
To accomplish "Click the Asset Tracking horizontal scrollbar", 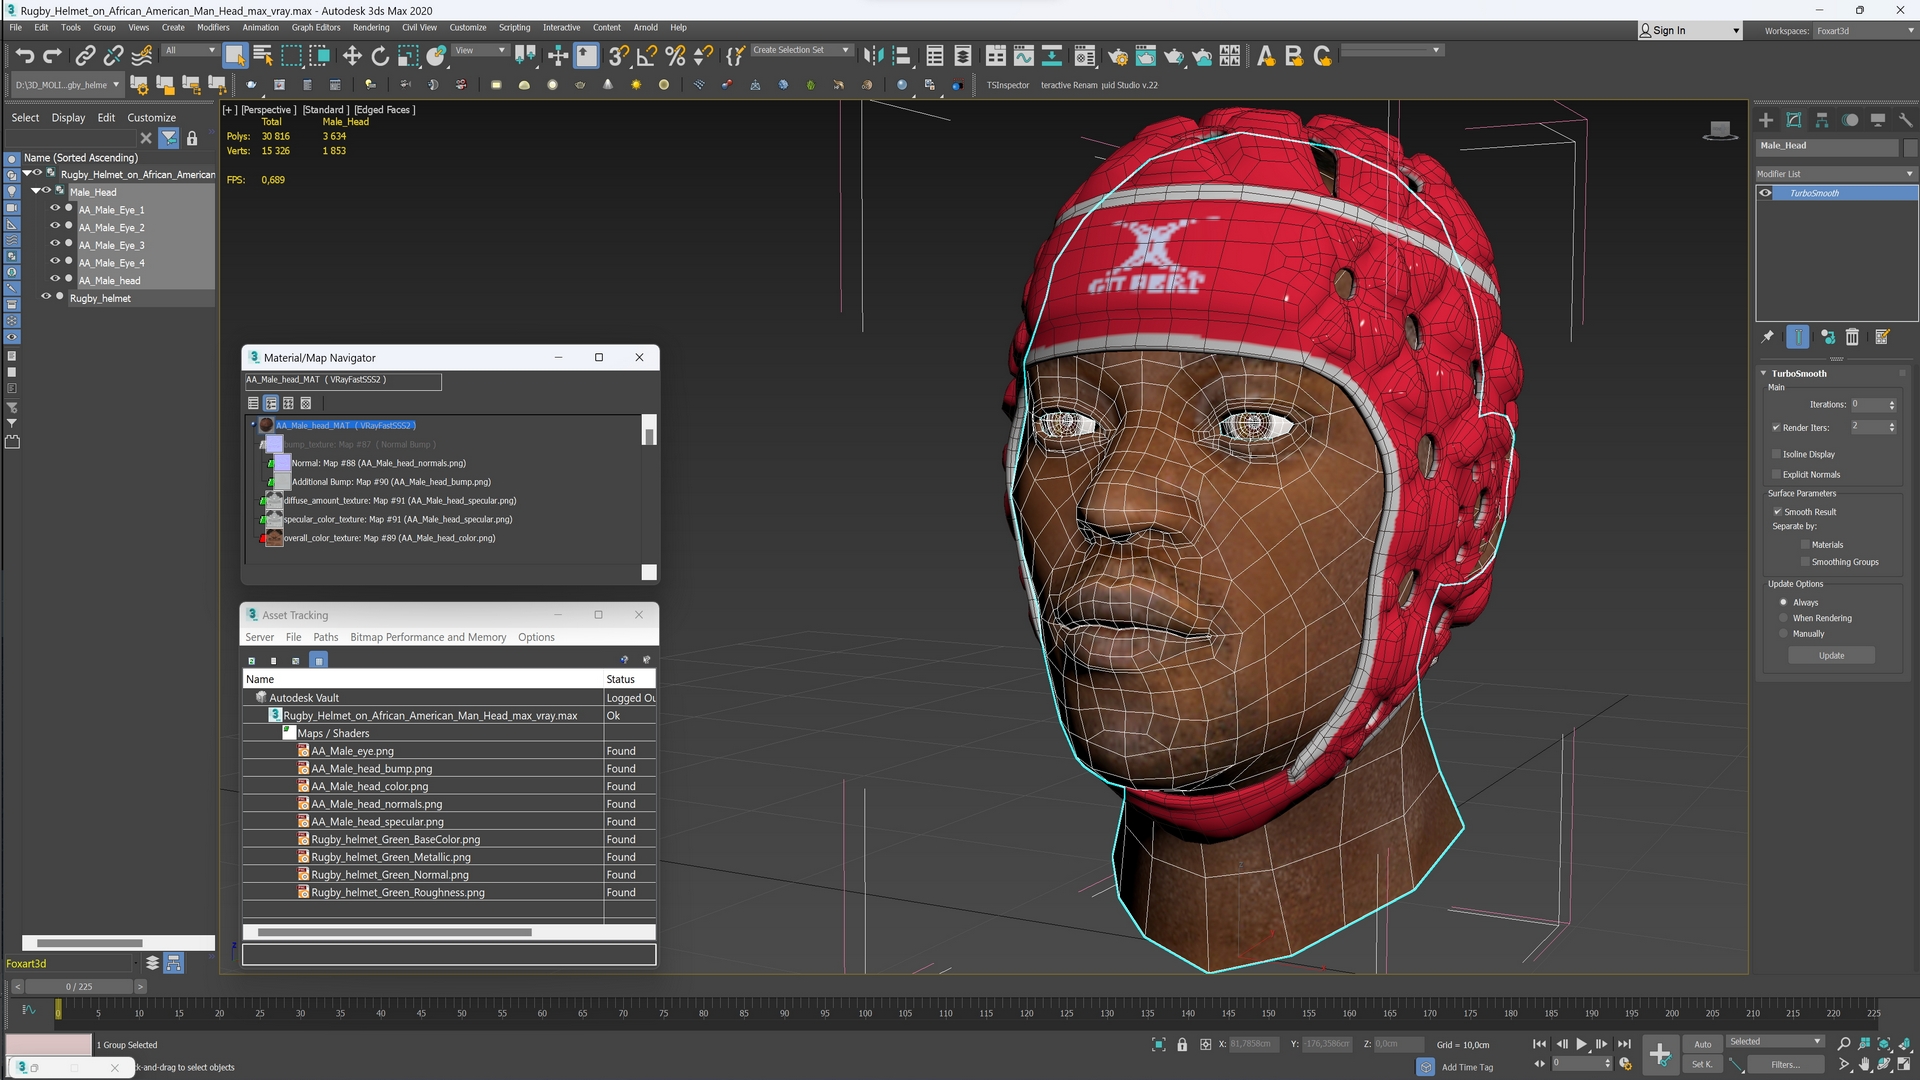I will coord(394,932).
